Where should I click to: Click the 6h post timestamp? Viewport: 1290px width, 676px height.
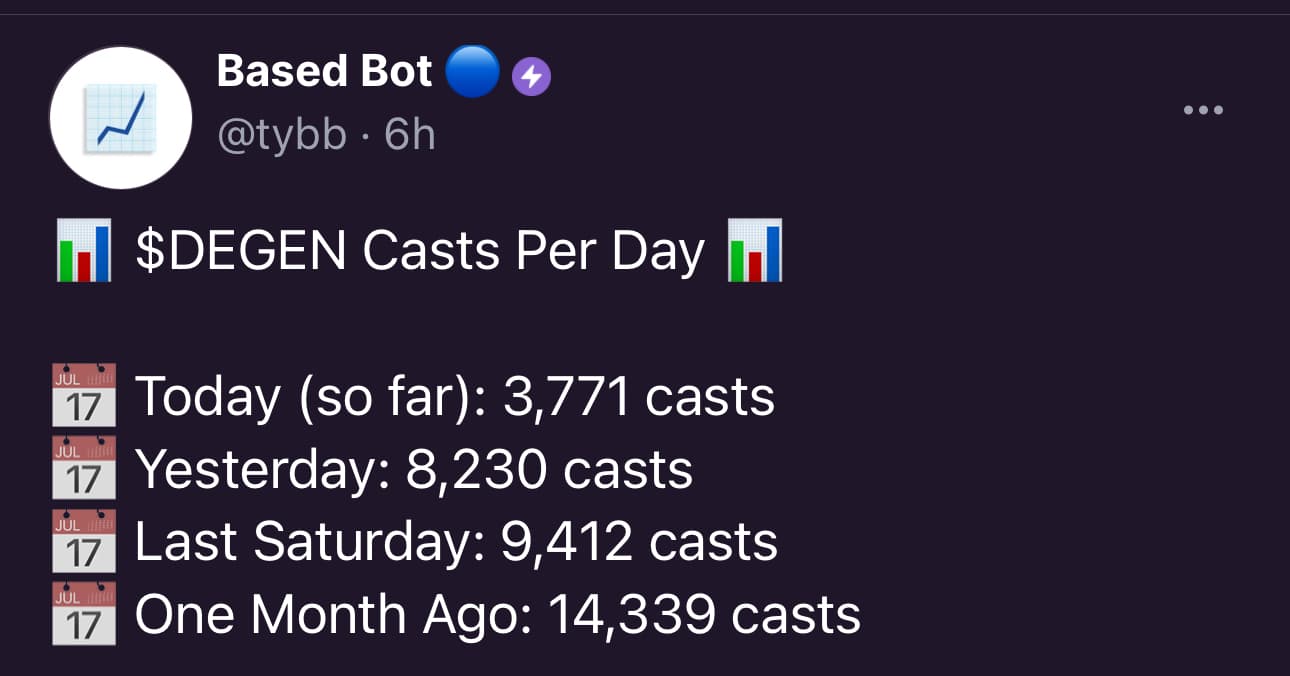coord(410,133)
